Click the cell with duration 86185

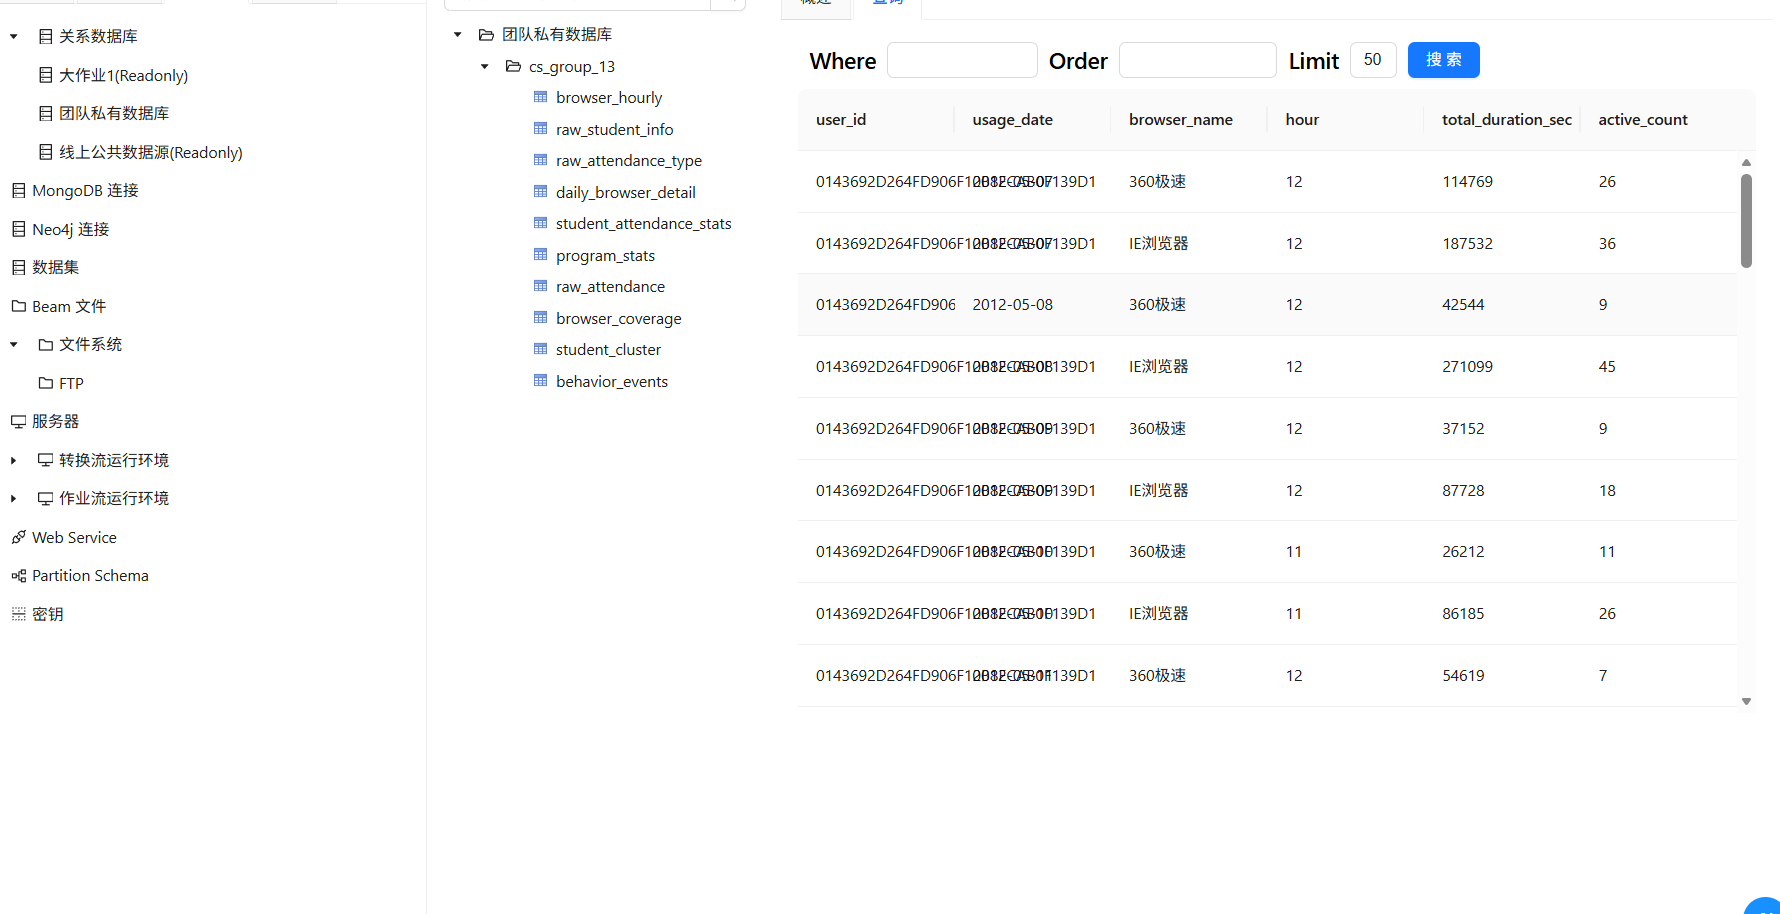coord(1502,613)
